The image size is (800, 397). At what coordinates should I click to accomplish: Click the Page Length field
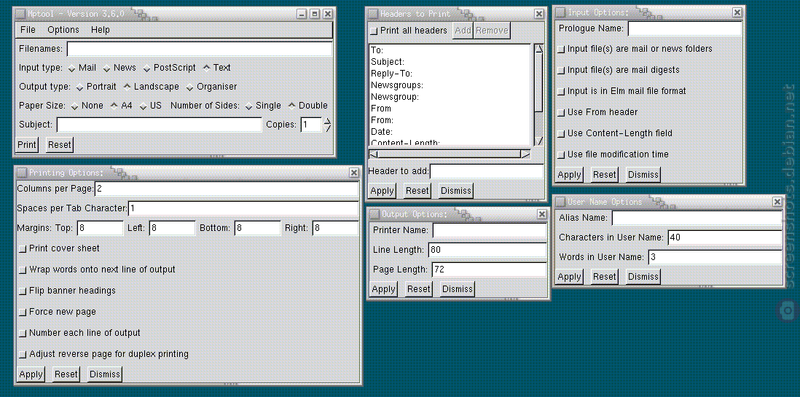point(489,269)
